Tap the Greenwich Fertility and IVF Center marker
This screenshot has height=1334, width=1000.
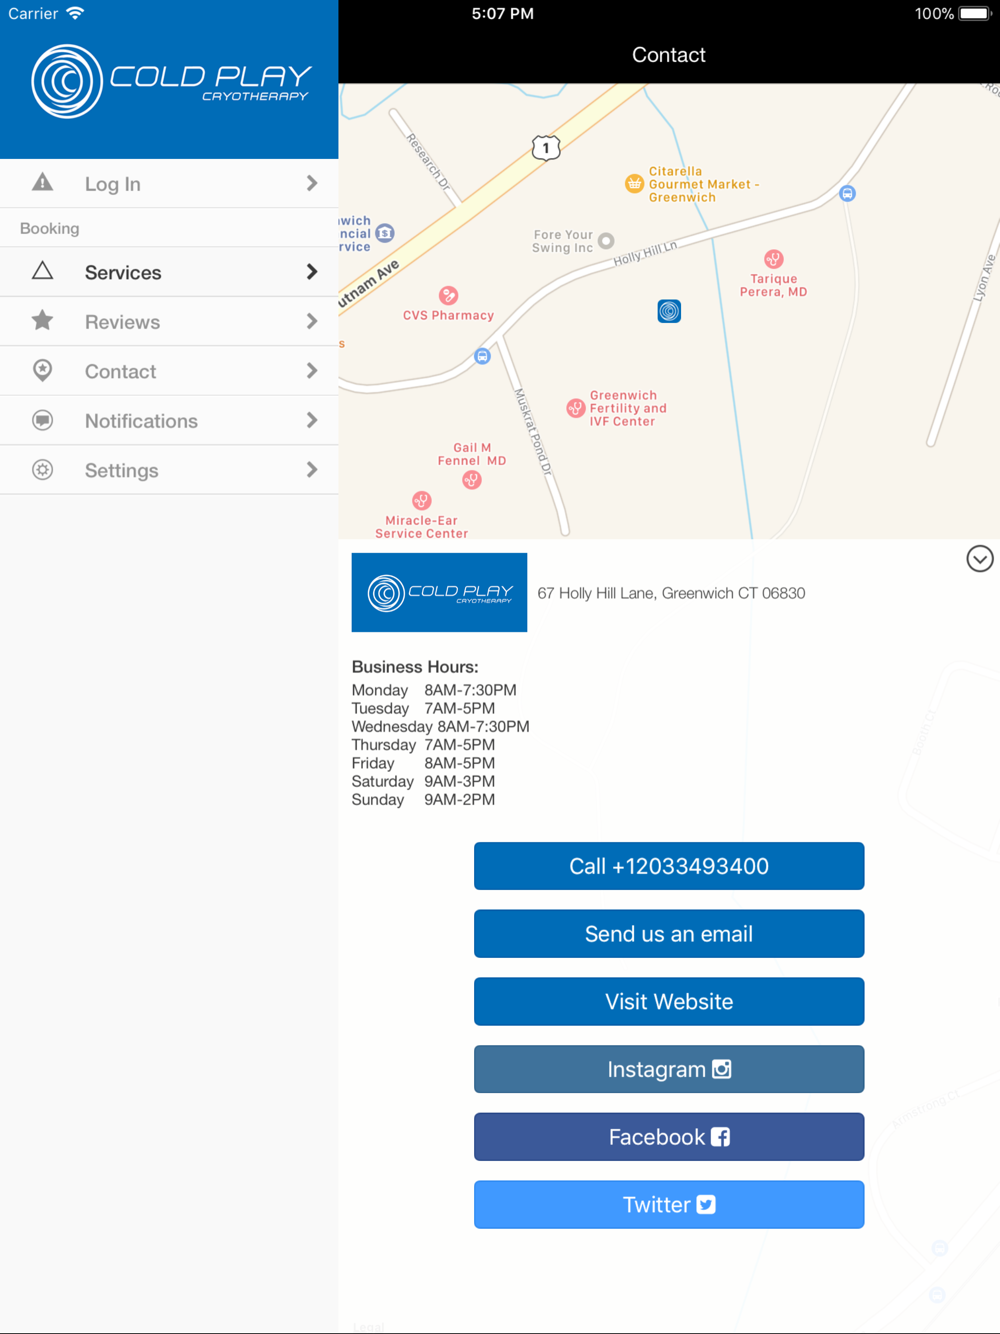click(576, 408)
